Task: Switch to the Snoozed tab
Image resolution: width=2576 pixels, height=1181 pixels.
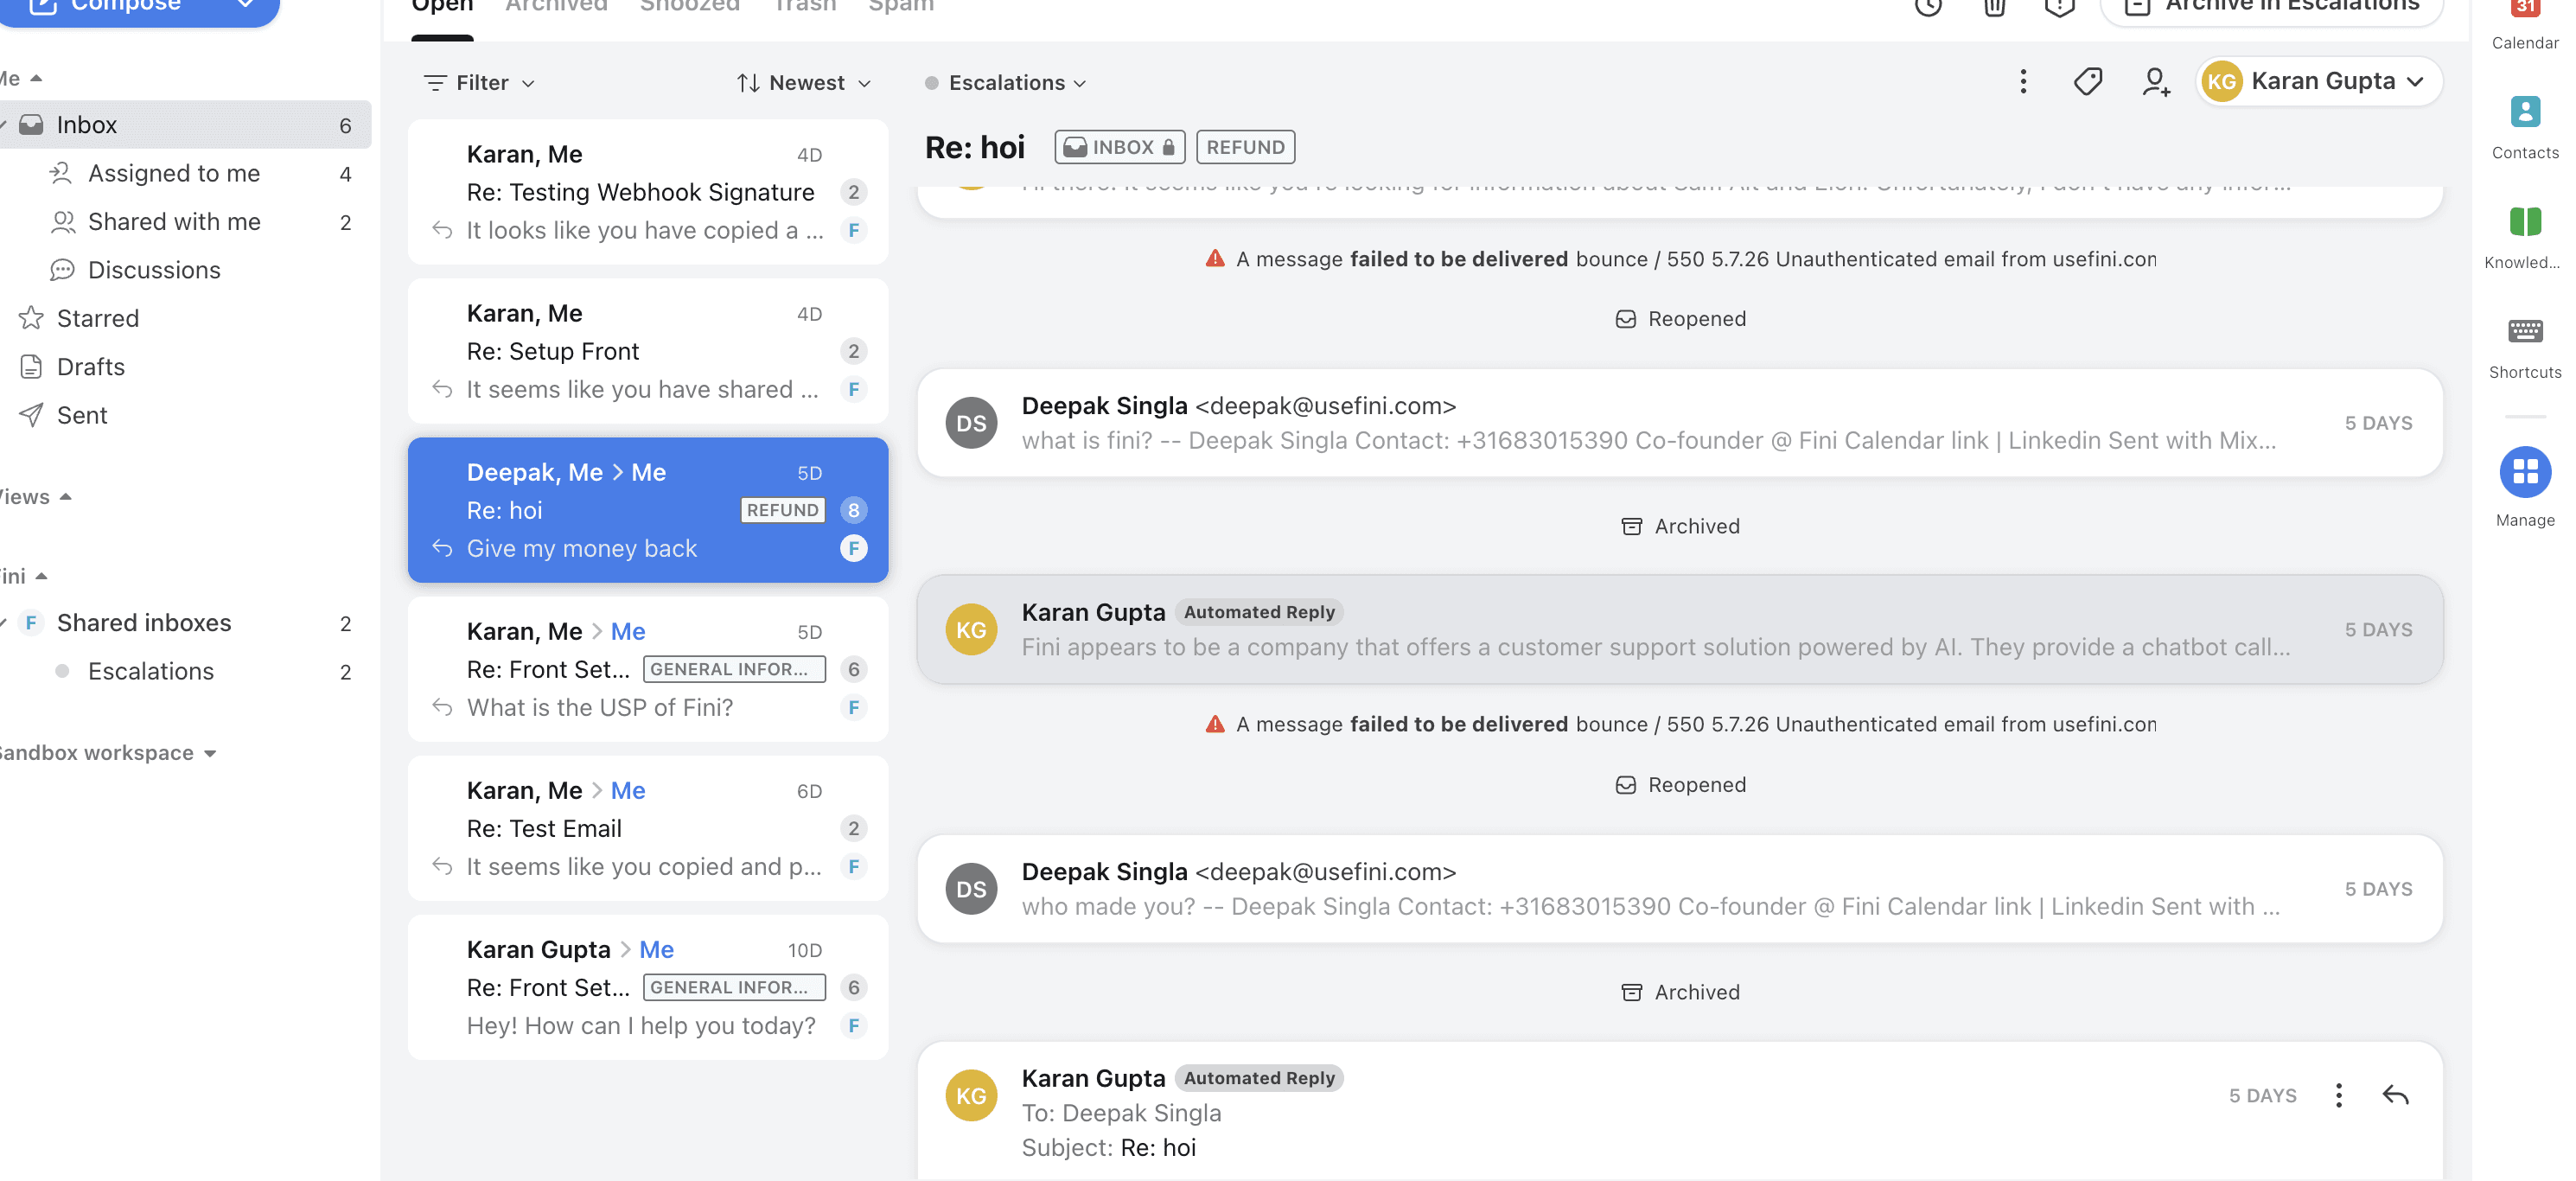Action: (x=689, y=8)
